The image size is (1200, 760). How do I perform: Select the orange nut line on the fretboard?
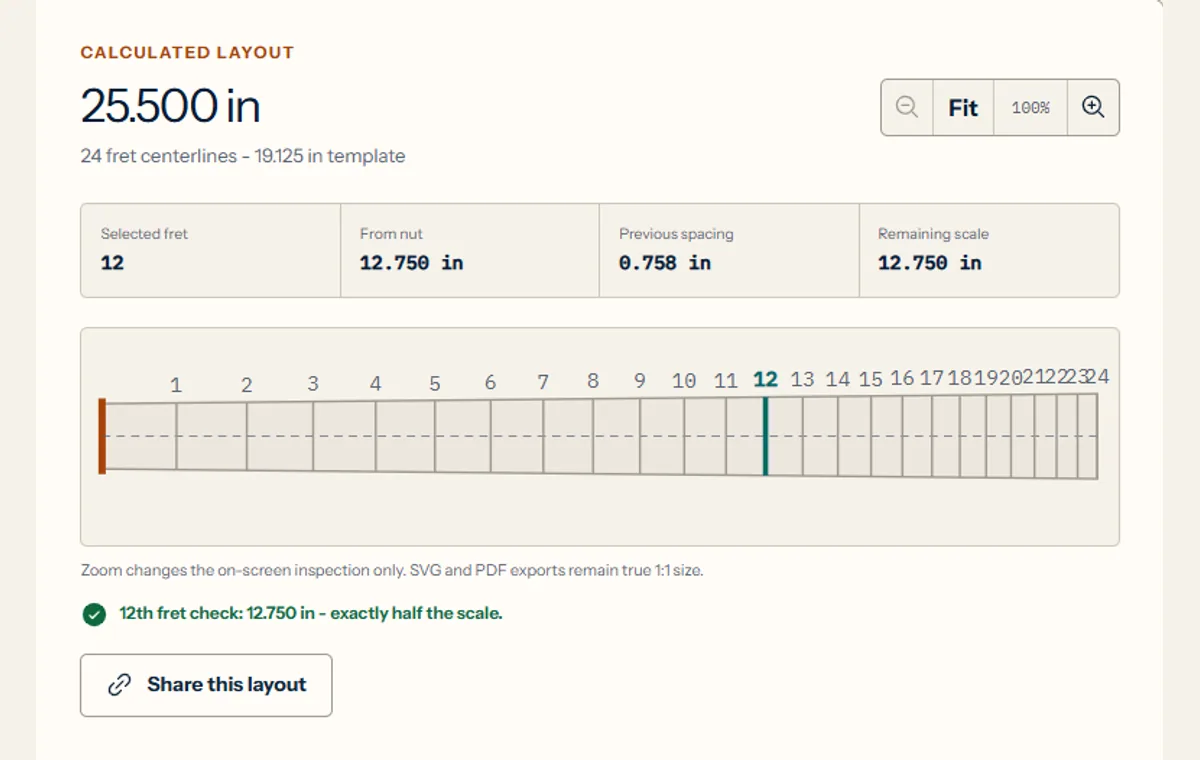click(102, 436)
